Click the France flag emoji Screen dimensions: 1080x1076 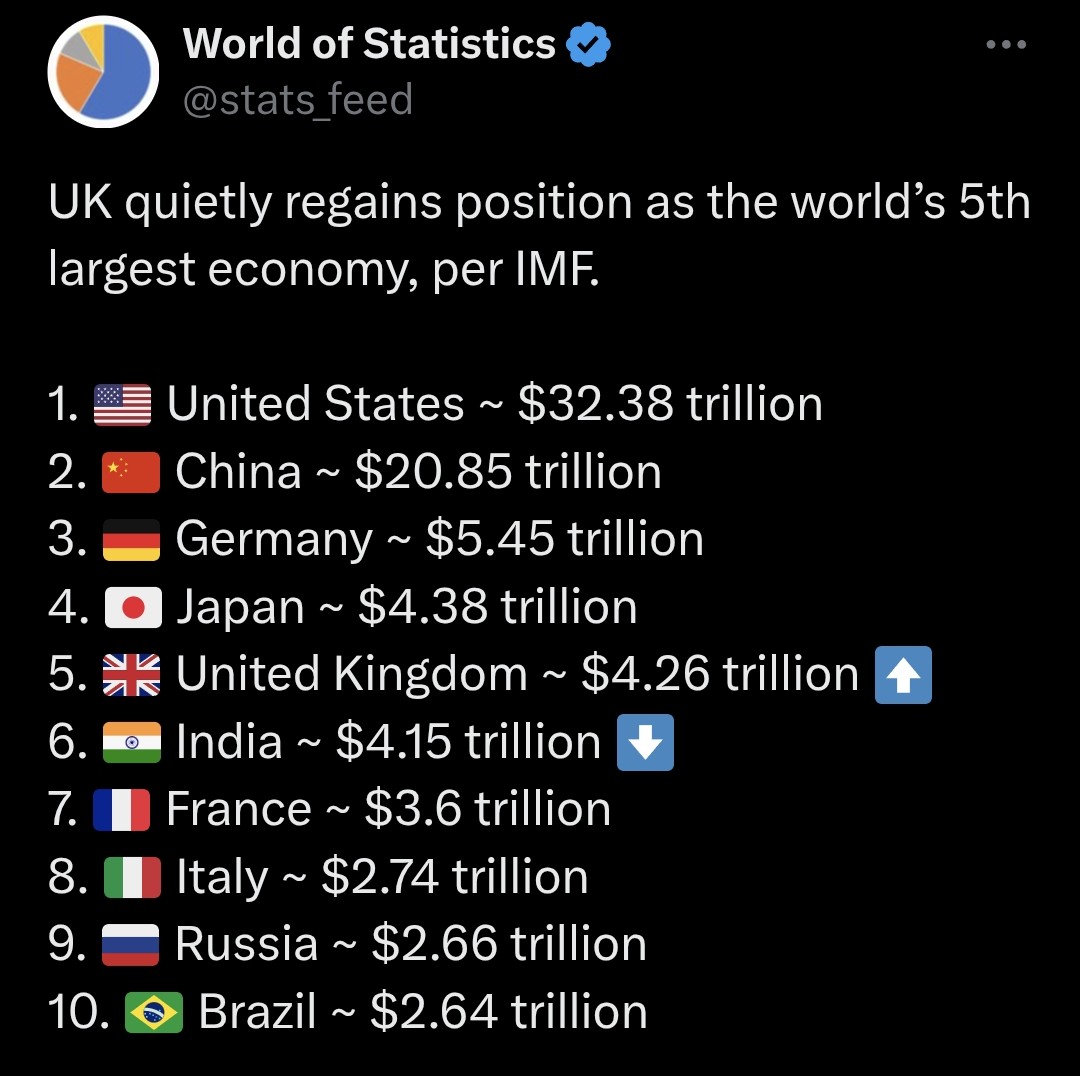pos(122,809)
